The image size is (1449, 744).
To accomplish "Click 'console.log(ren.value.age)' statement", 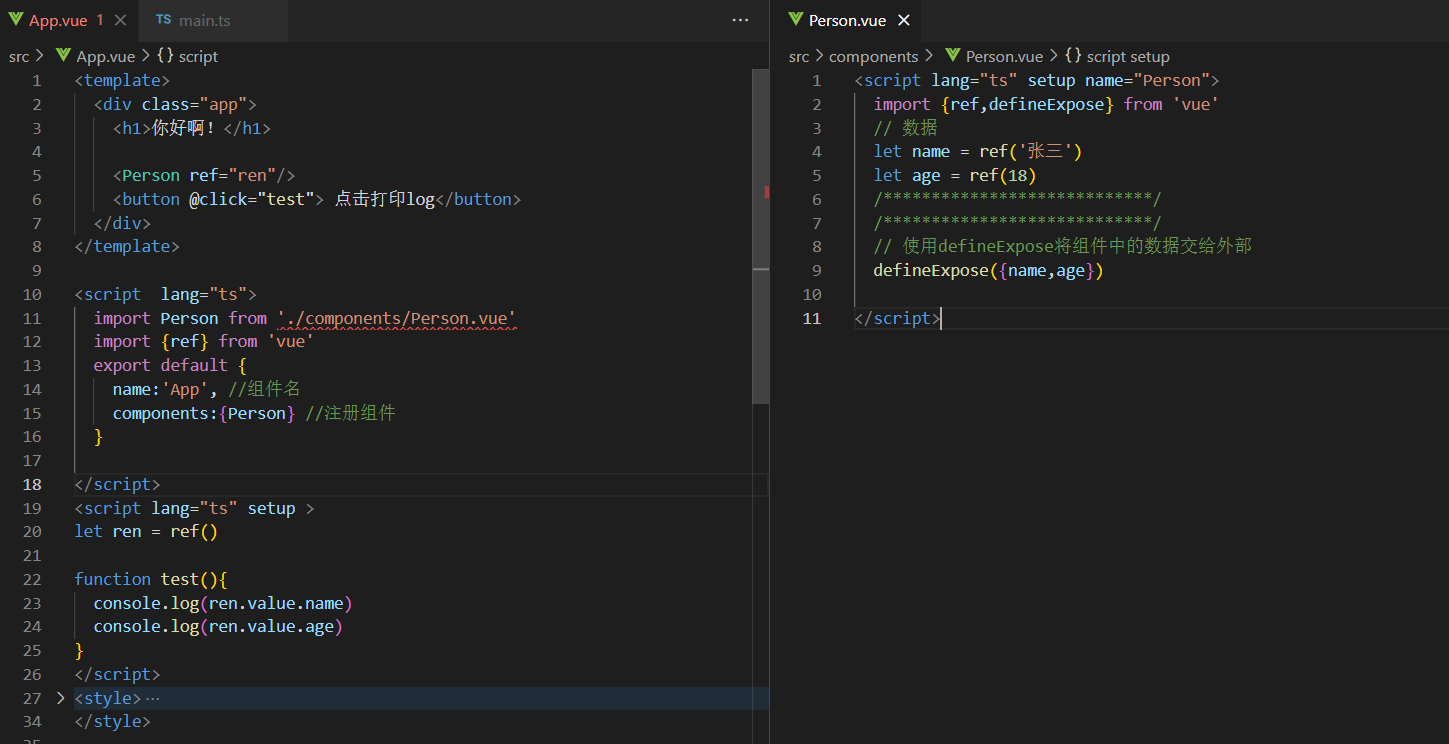I will (x=218, y=626).
